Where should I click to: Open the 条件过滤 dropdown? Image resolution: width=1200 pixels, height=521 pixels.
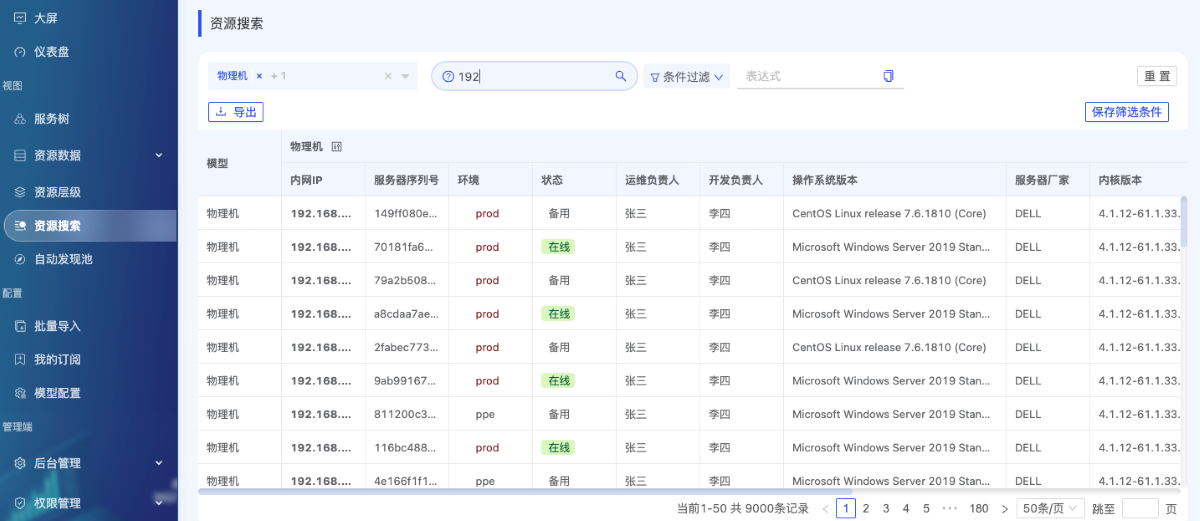687,77
